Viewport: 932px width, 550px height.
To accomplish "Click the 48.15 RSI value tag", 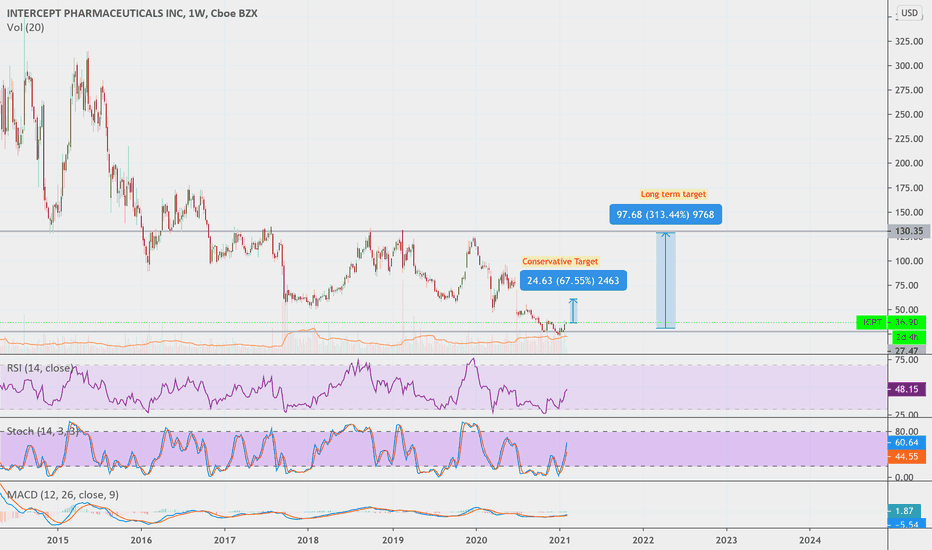I will coord(906,389).
